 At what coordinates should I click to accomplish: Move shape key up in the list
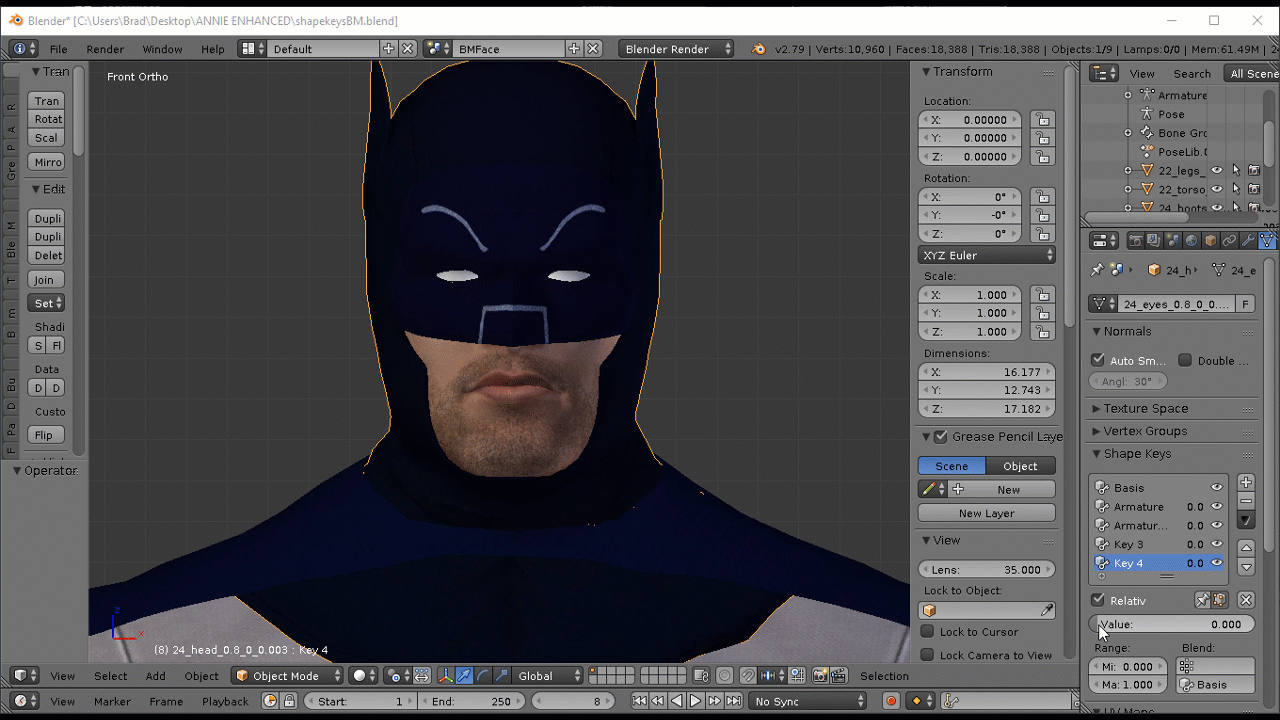click(x=1246, y=548)
